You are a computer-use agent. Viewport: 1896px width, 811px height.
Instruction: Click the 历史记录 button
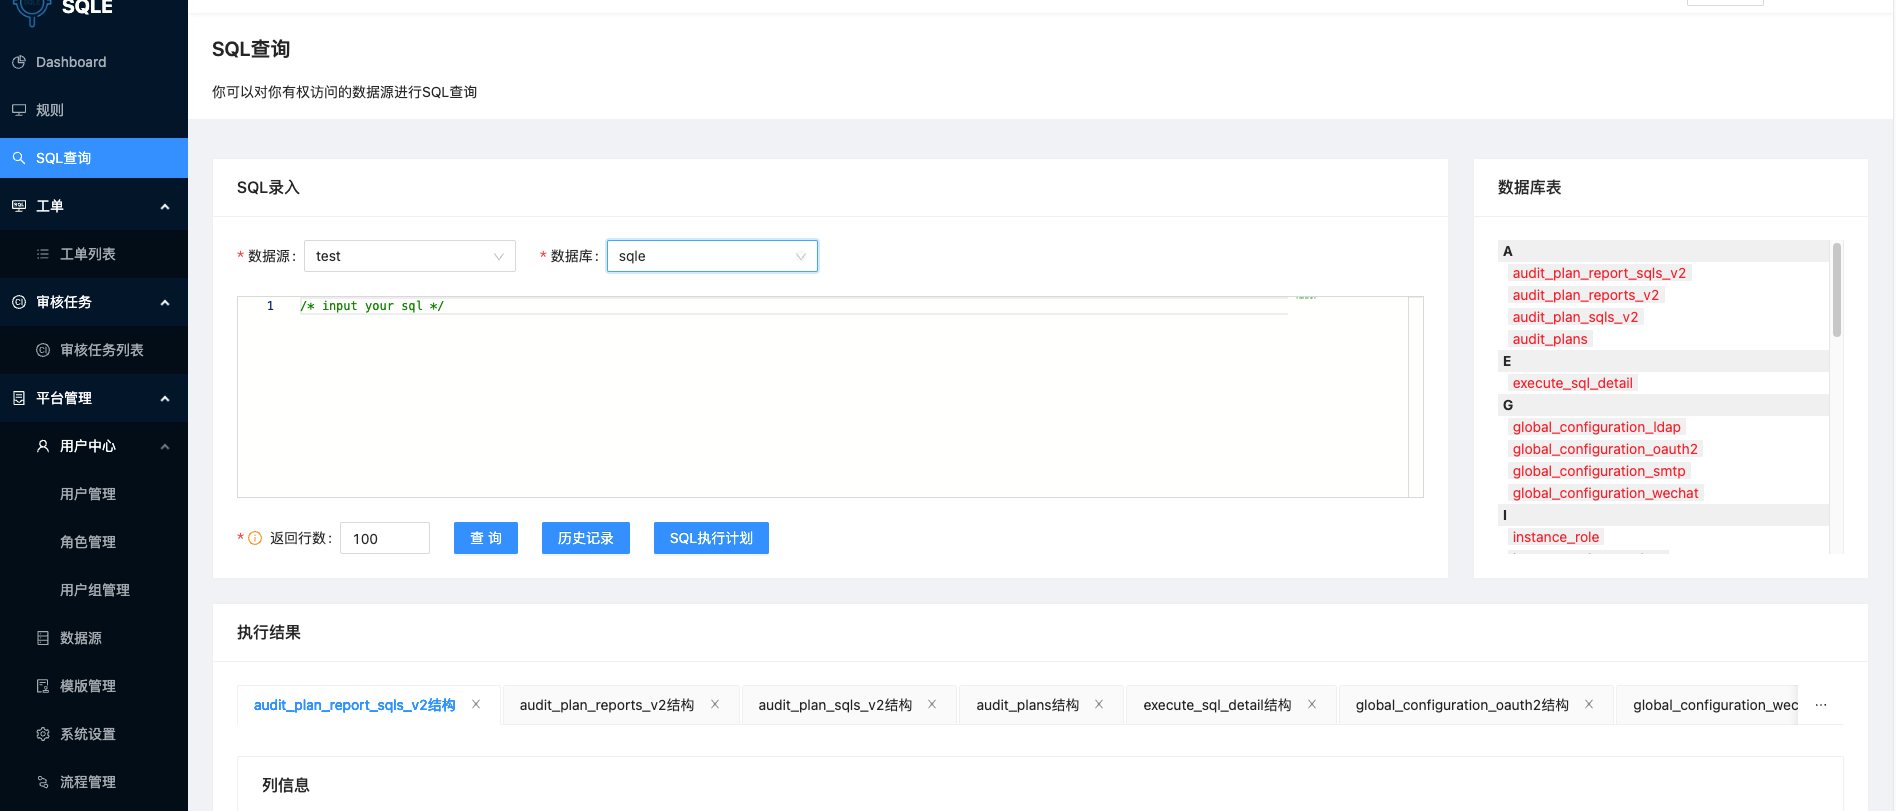click(x=586, y=538)
